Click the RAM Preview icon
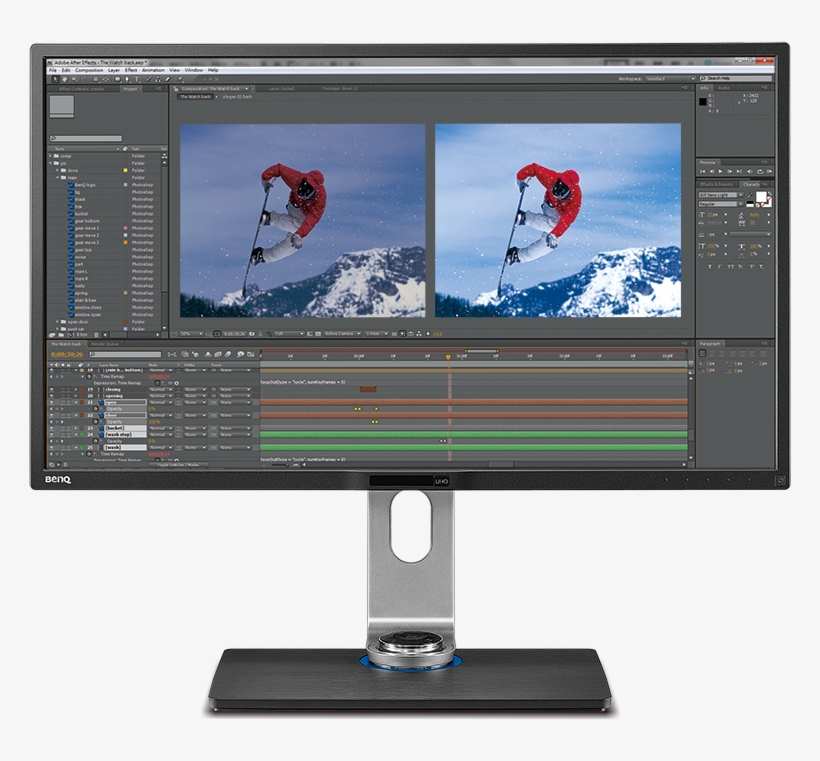The width and height of the screenshot is (820, 761). click(770, 171)
